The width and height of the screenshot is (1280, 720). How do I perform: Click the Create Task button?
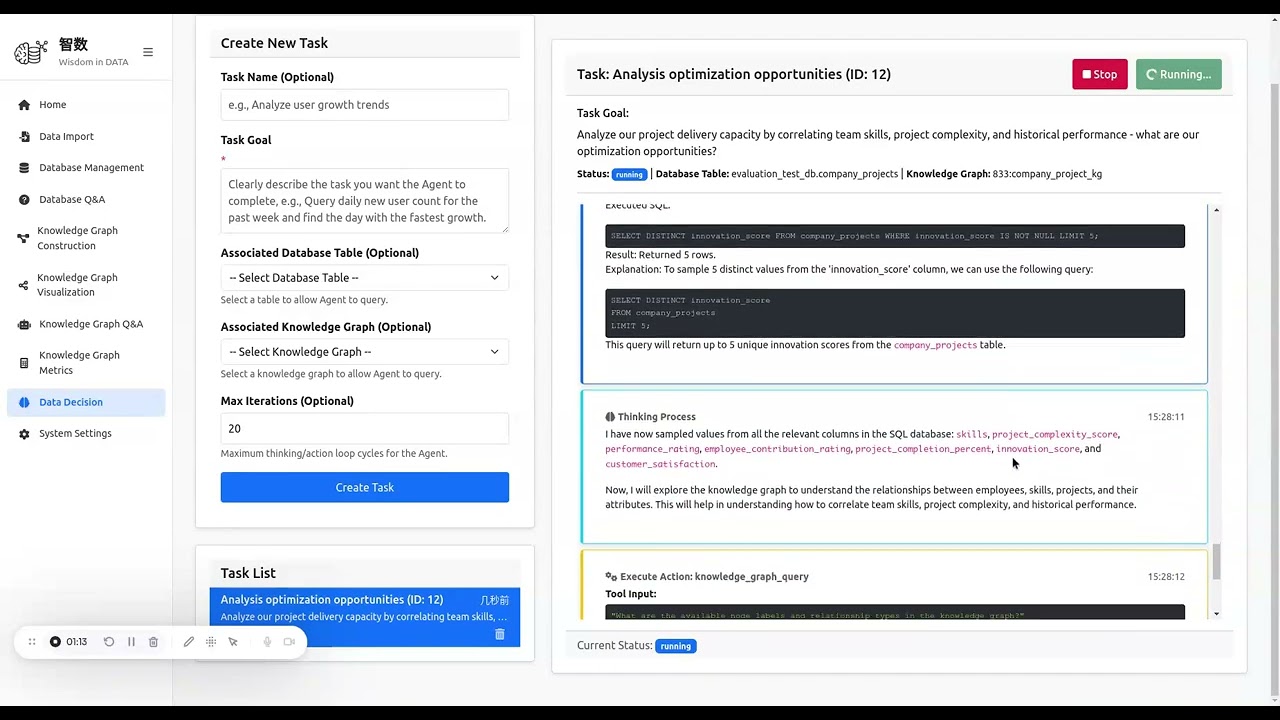pyautogui.click(x=365, y=487)
